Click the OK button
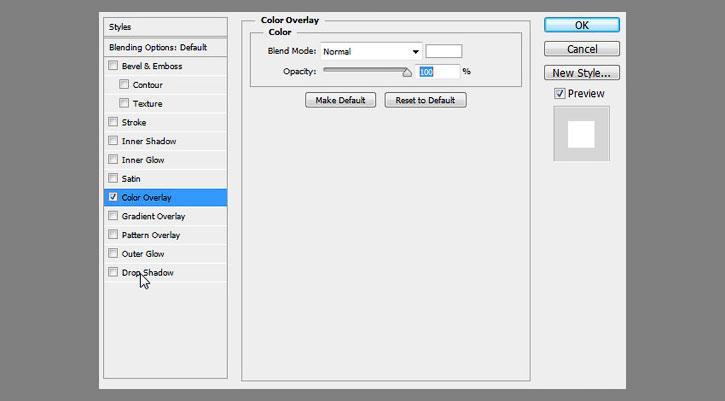This screenshot has width=725, height=401. (582, 25)
